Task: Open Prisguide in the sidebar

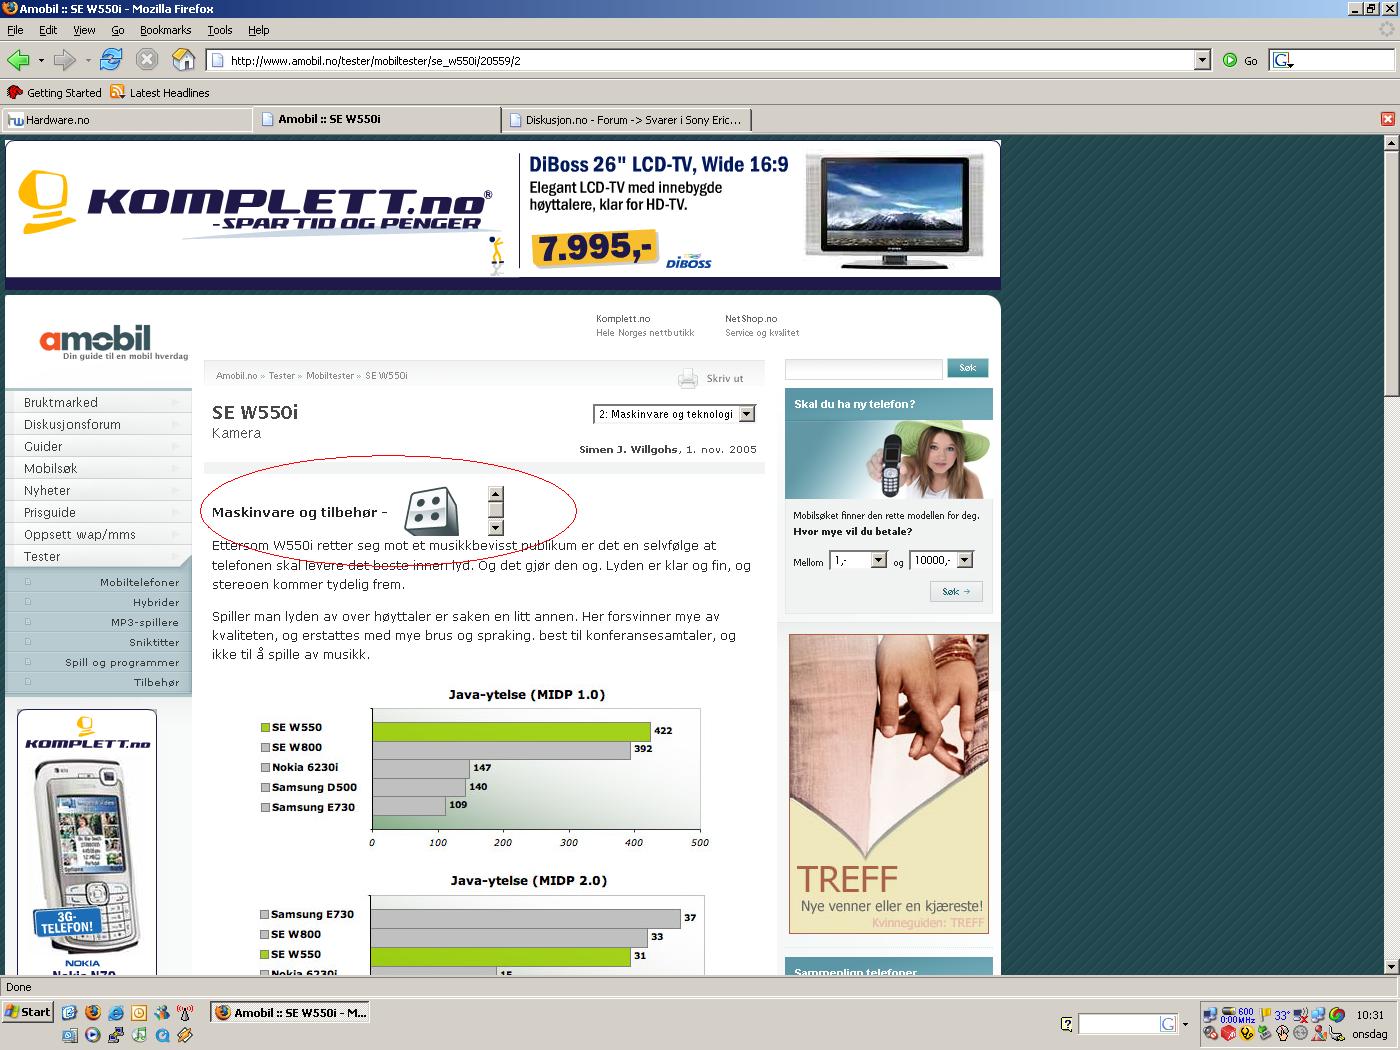Action: 98,512
